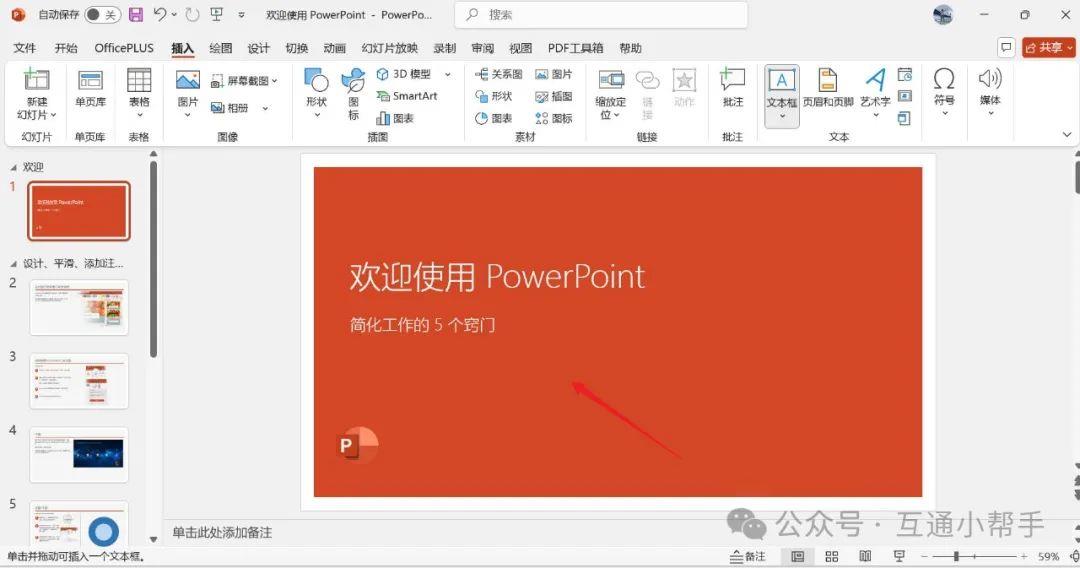Open the 相册 dropdown arrow
Image resolution: width=1080 pixels, height=568 pixels.
tap(265, 108)
